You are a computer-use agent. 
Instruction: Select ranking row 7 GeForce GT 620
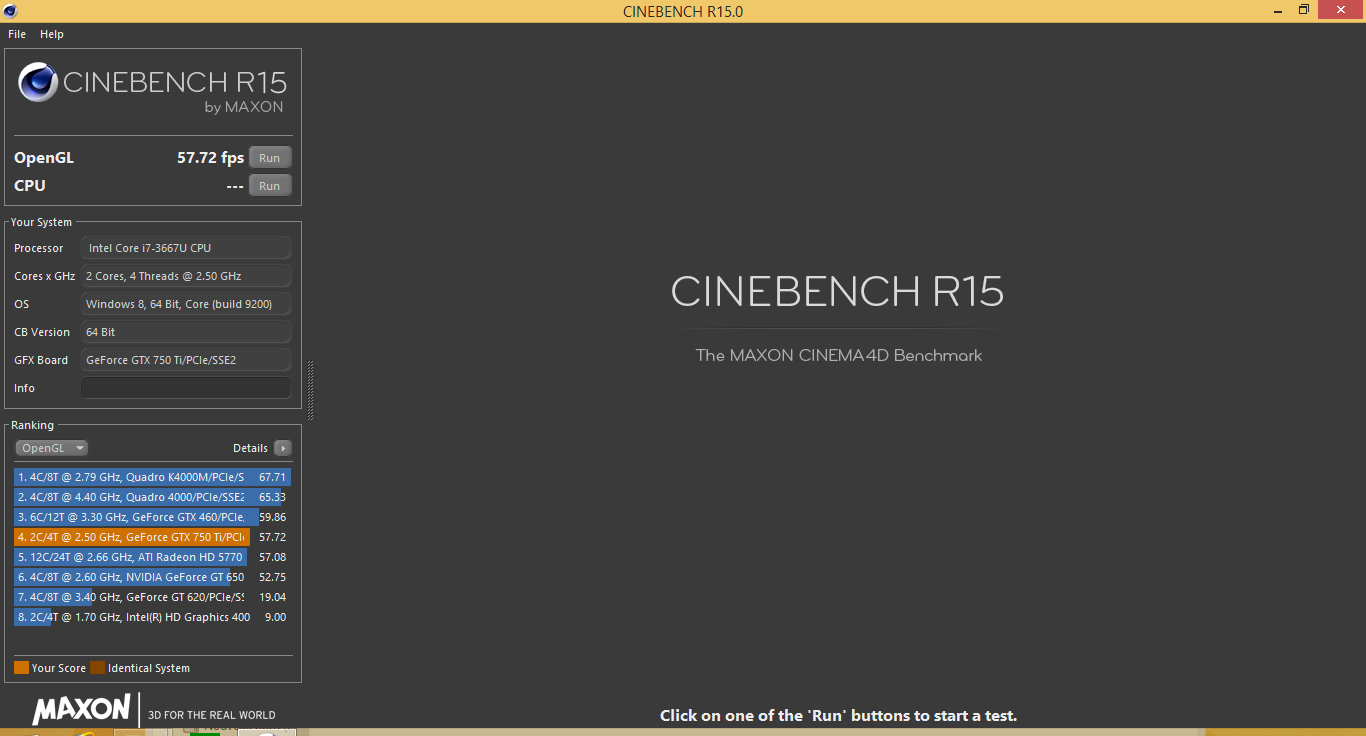click(x=152, y=597)
